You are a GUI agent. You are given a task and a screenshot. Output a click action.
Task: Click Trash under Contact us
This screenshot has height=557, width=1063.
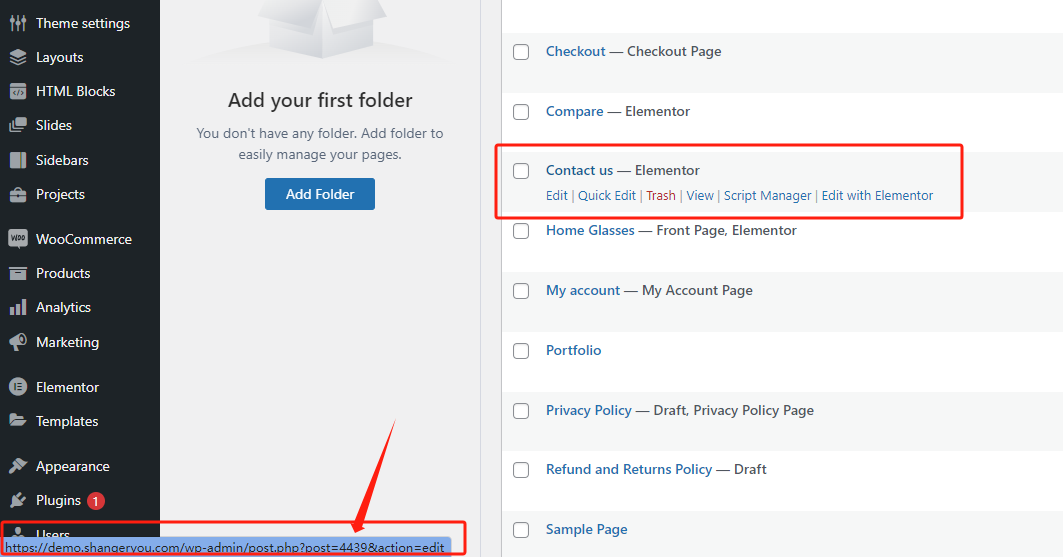[661, 196]
